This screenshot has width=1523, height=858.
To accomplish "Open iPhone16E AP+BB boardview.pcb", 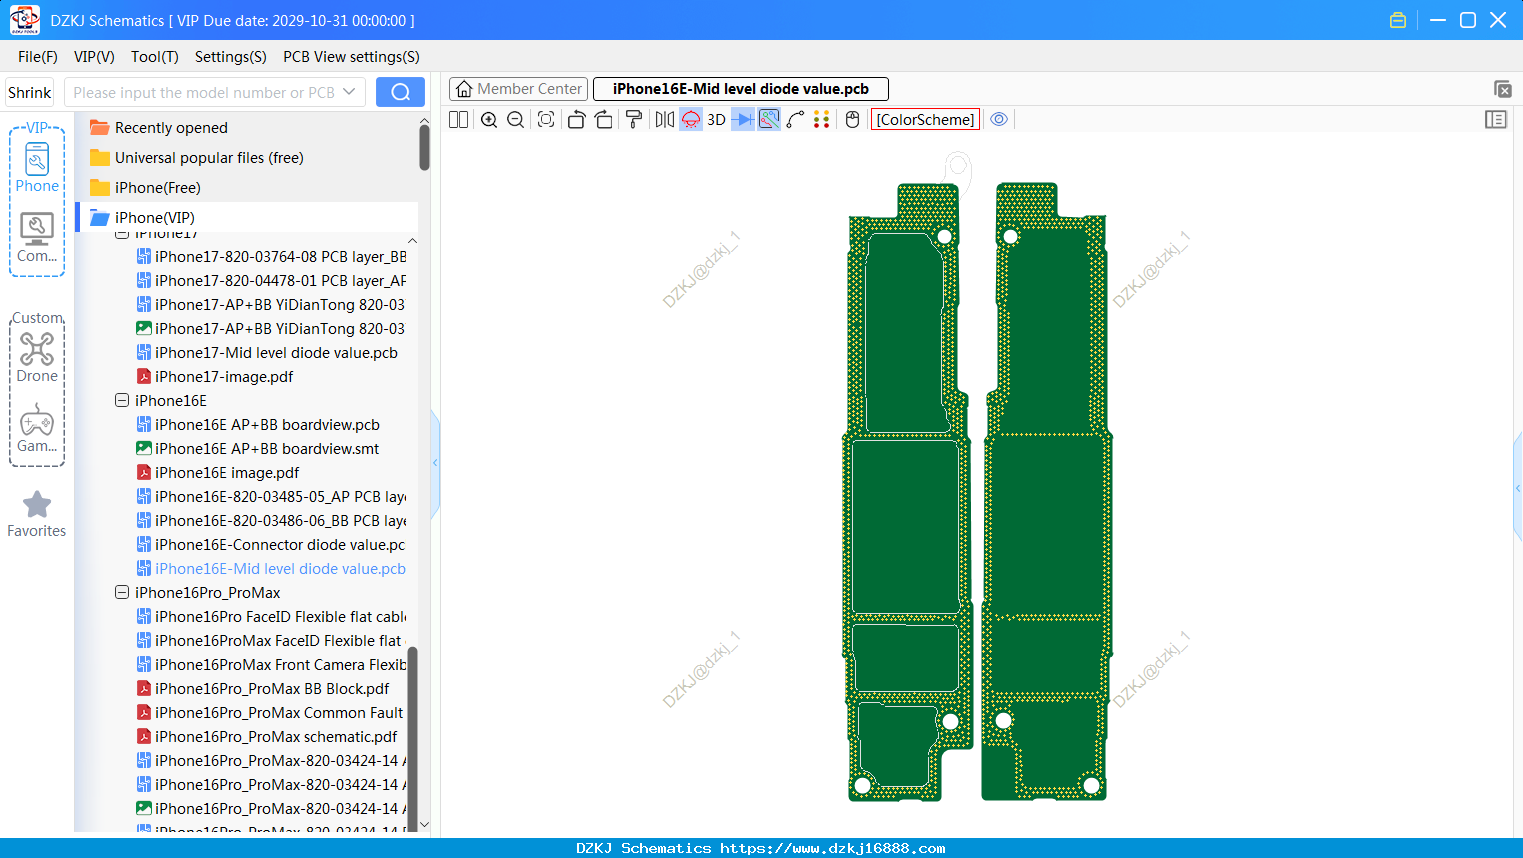I will 267,425.
